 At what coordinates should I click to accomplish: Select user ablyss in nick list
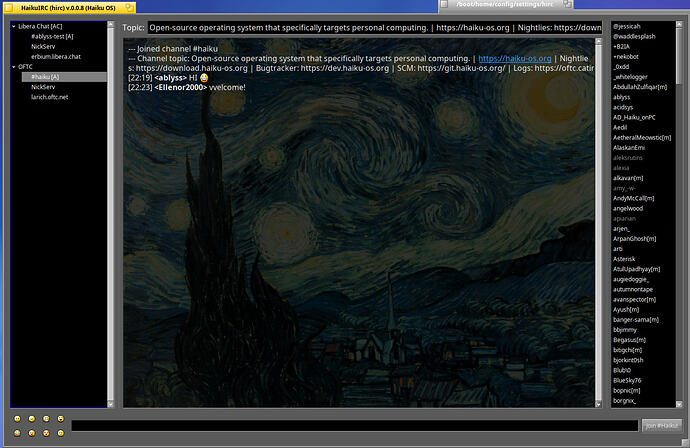tap(621, 97)
